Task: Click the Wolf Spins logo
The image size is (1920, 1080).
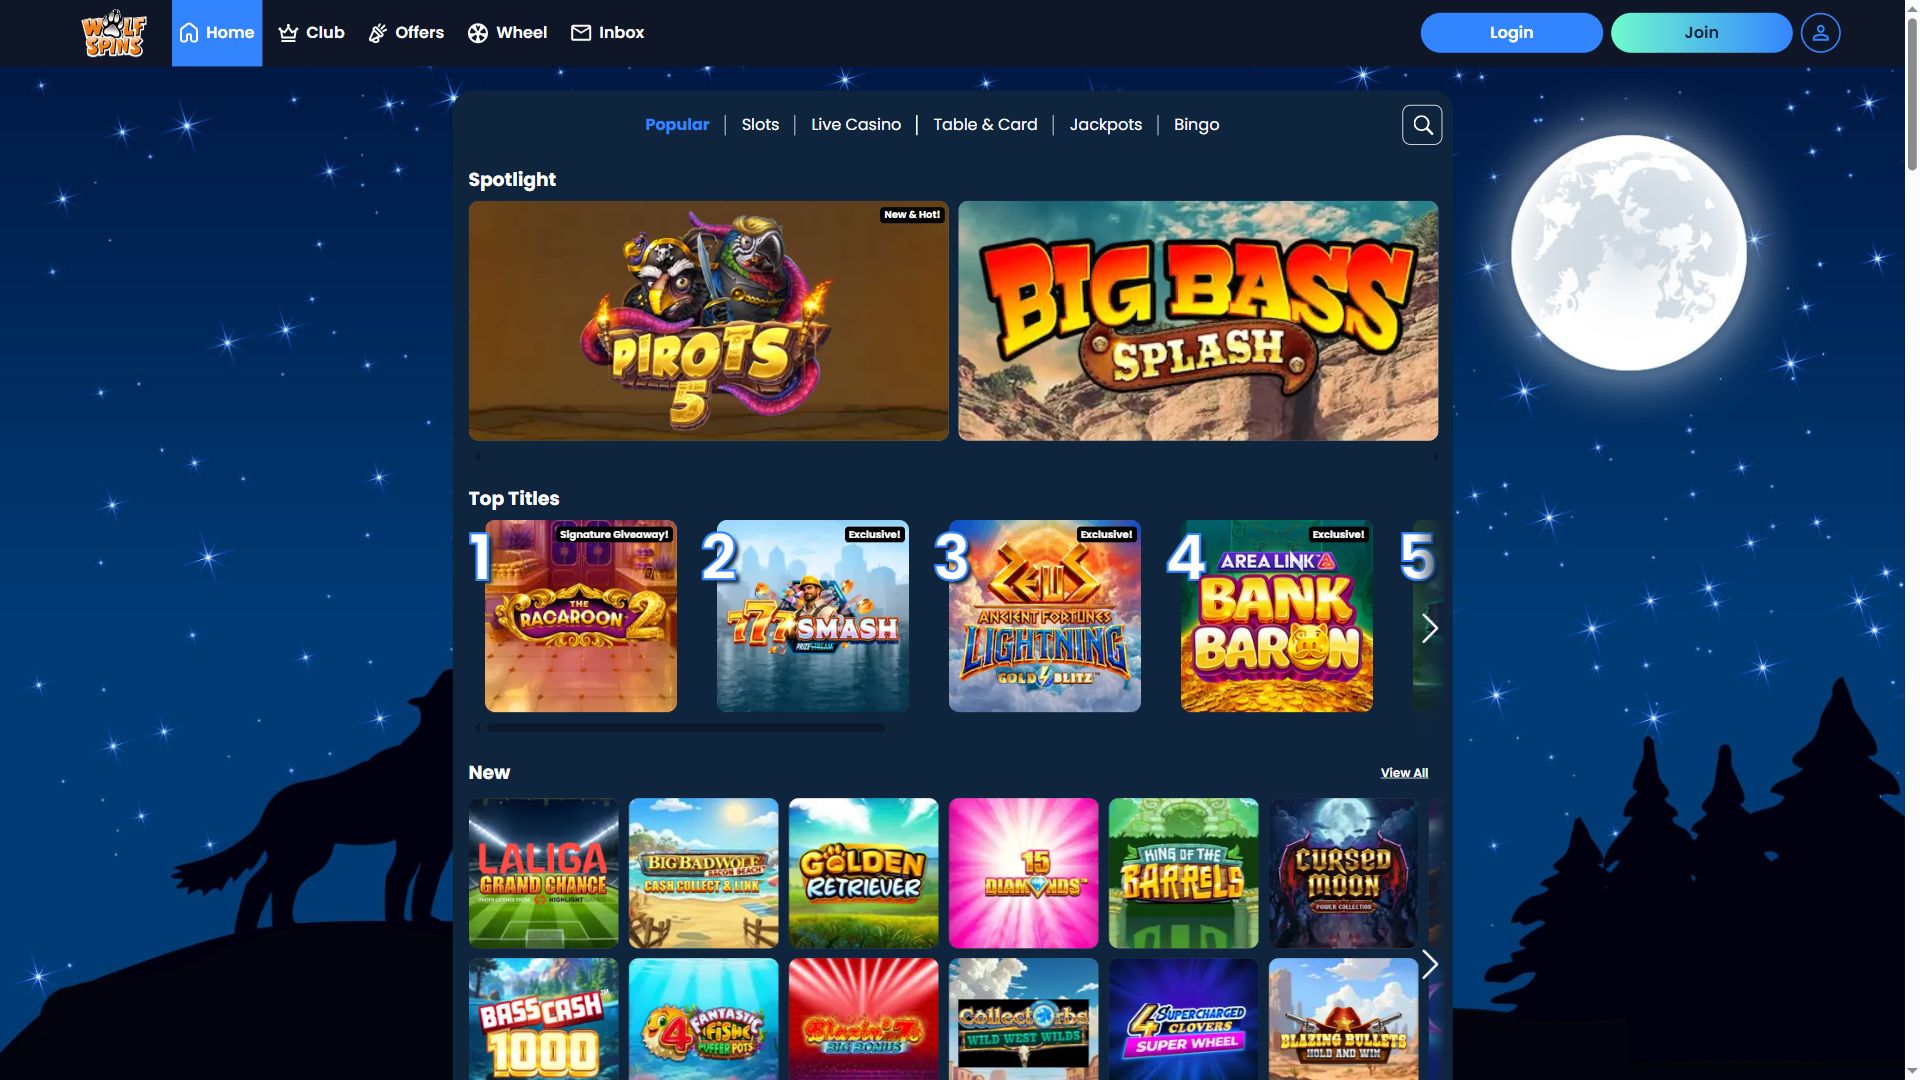Action: (114, 33)
